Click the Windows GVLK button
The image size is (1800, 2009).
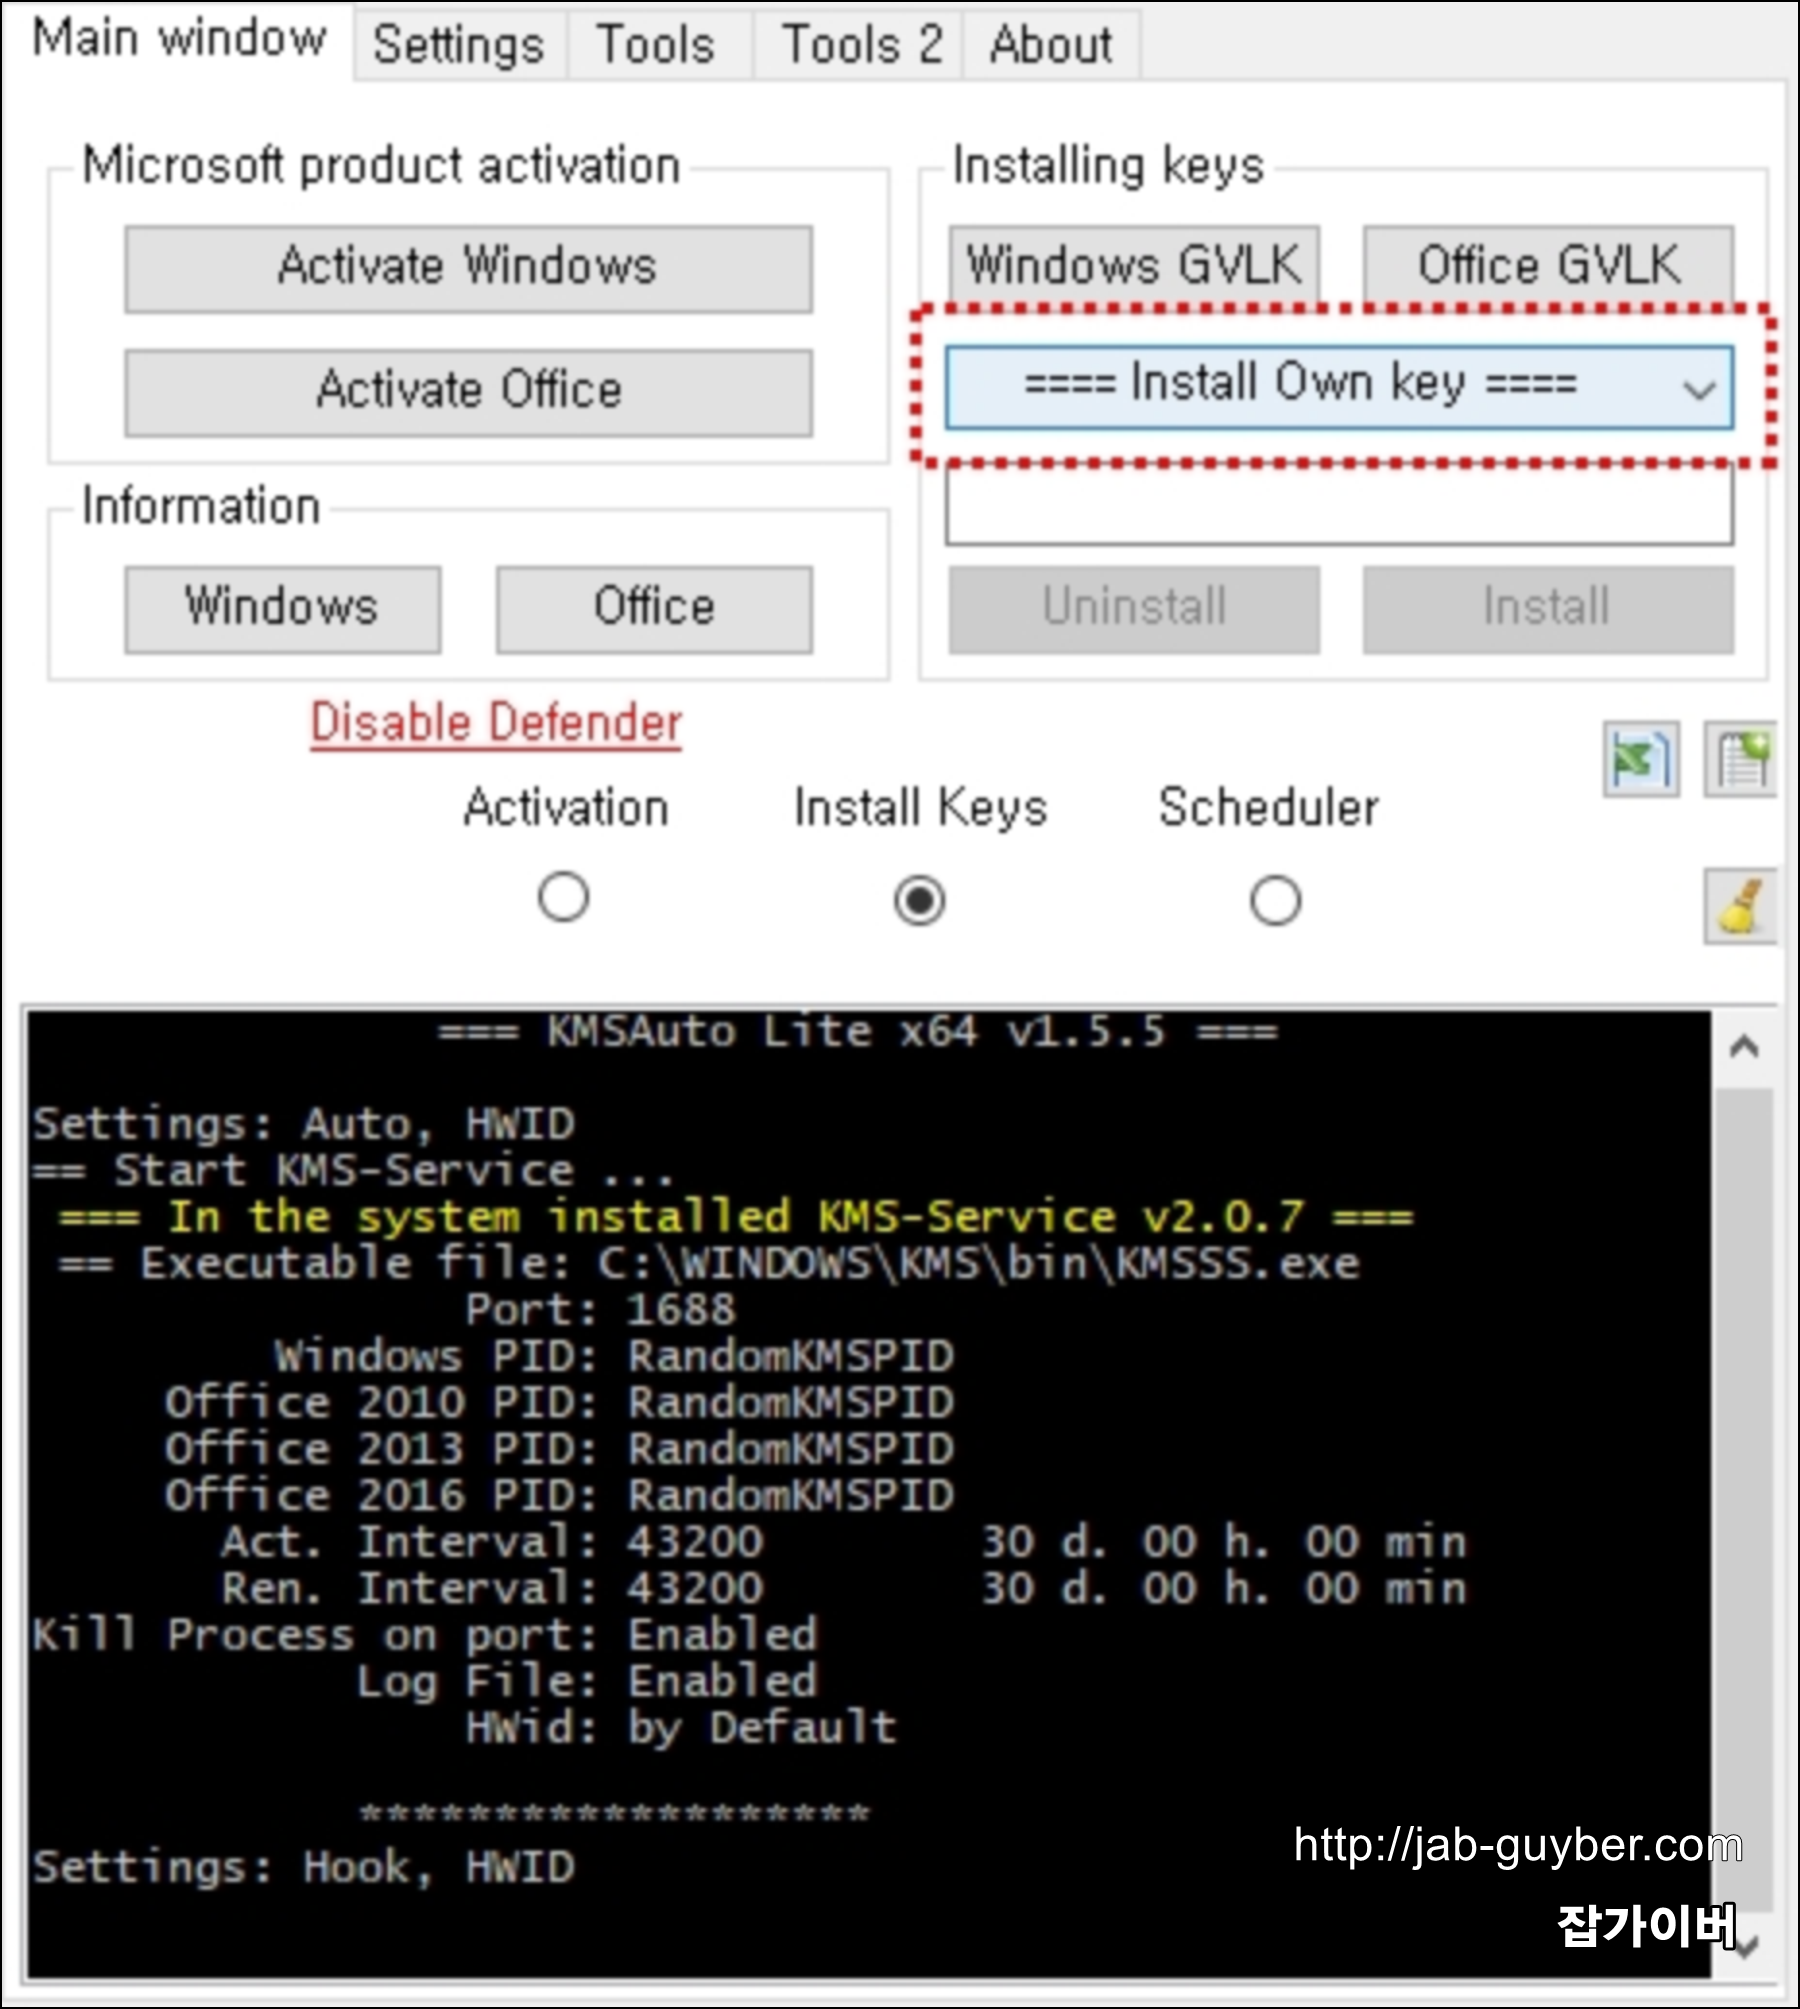1134,265
